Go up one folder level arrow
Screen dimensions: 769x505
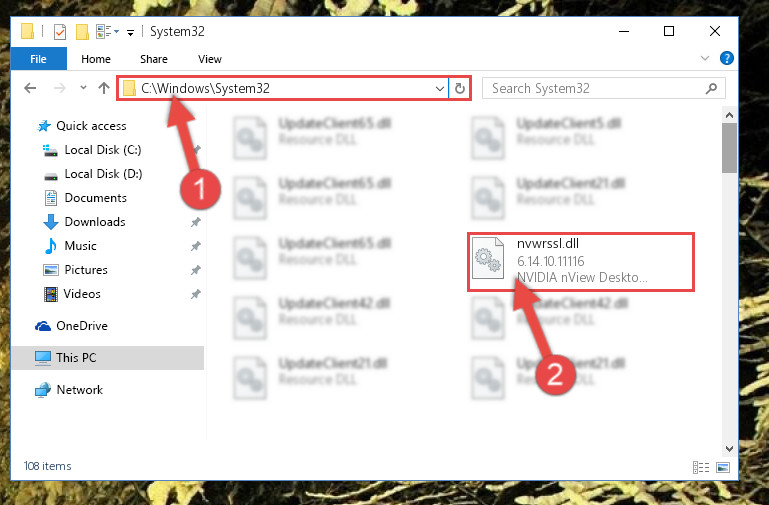(x=103, y=88)
